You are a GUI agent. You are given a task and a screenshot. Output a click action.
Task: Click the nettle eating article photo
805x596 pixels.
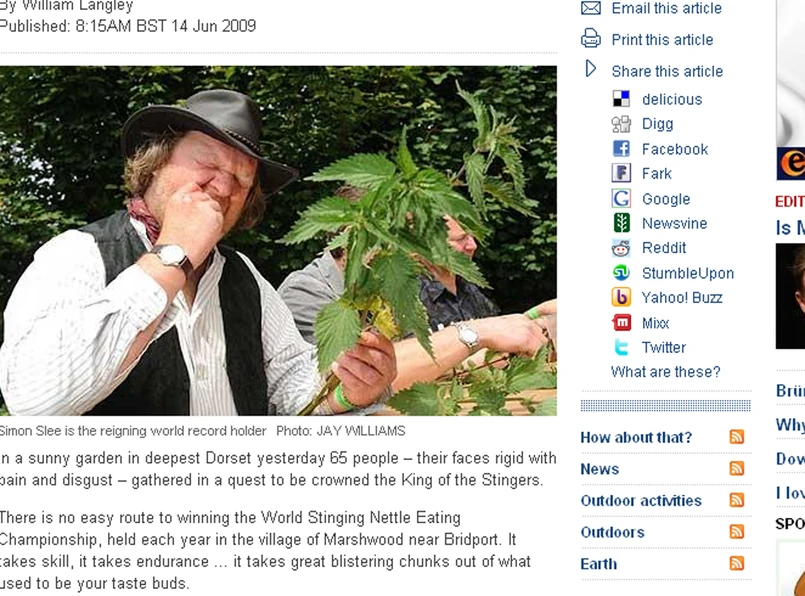coord(278,240)
